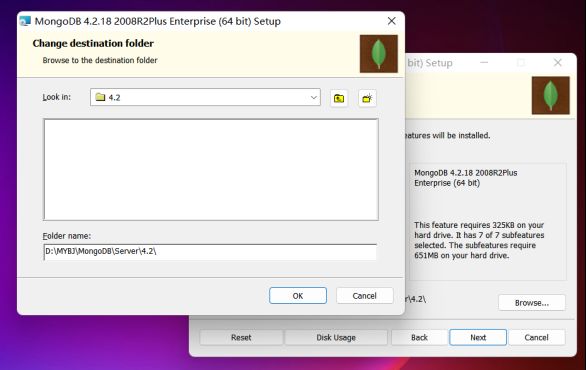The image size is (586, 370).
Task: Go Back in the background Setup window
Action: pos(419,337)
